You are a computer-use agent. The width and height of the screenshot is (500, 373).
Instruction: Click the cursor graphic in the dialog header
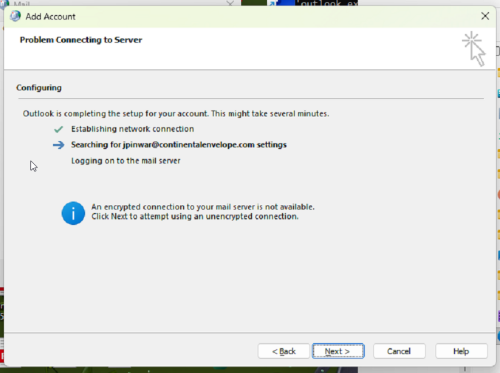(x=474, y=49)
